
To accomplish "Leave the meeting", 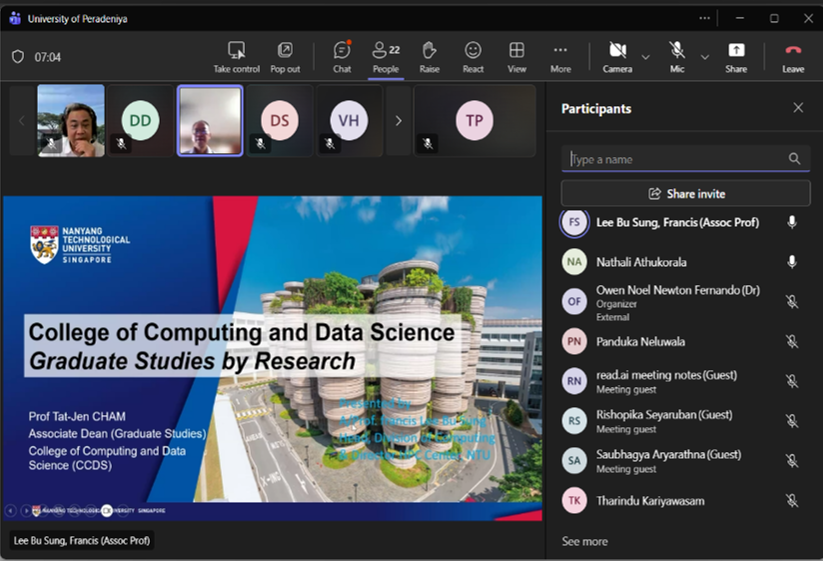I will click(x=793, y=57).
